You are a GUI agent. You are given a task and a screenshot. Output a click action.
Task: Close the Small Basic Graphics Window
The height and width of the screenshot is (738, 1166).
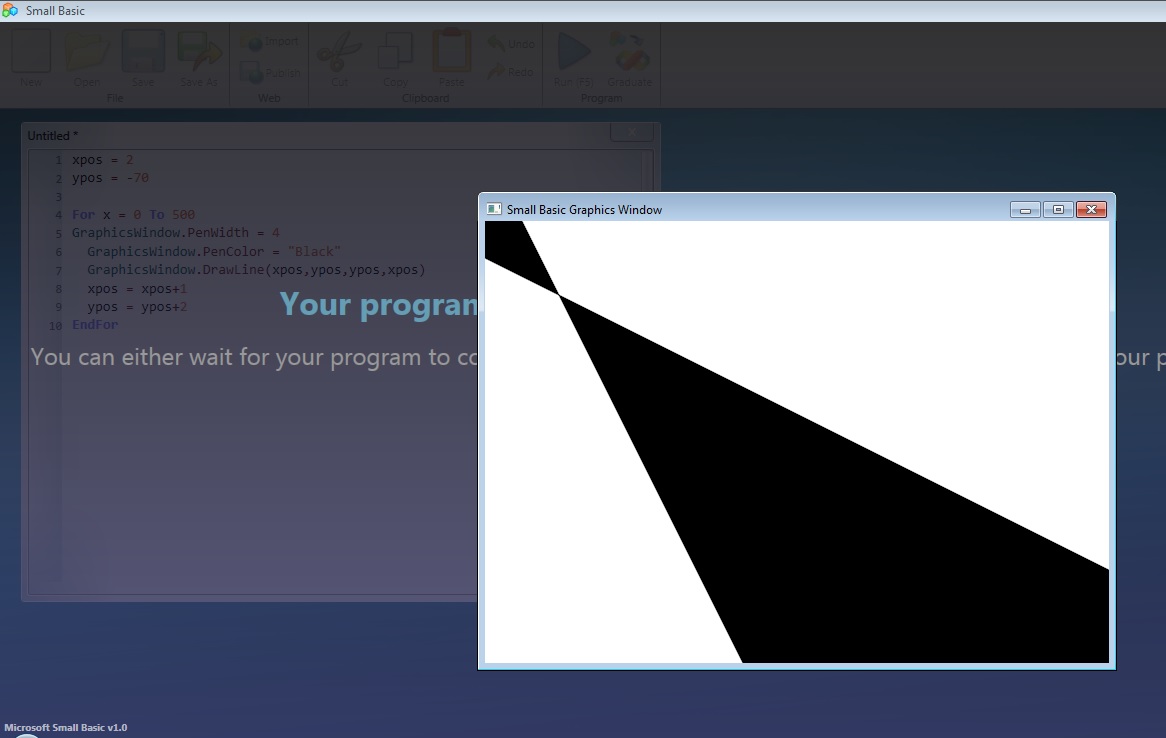1091,209
